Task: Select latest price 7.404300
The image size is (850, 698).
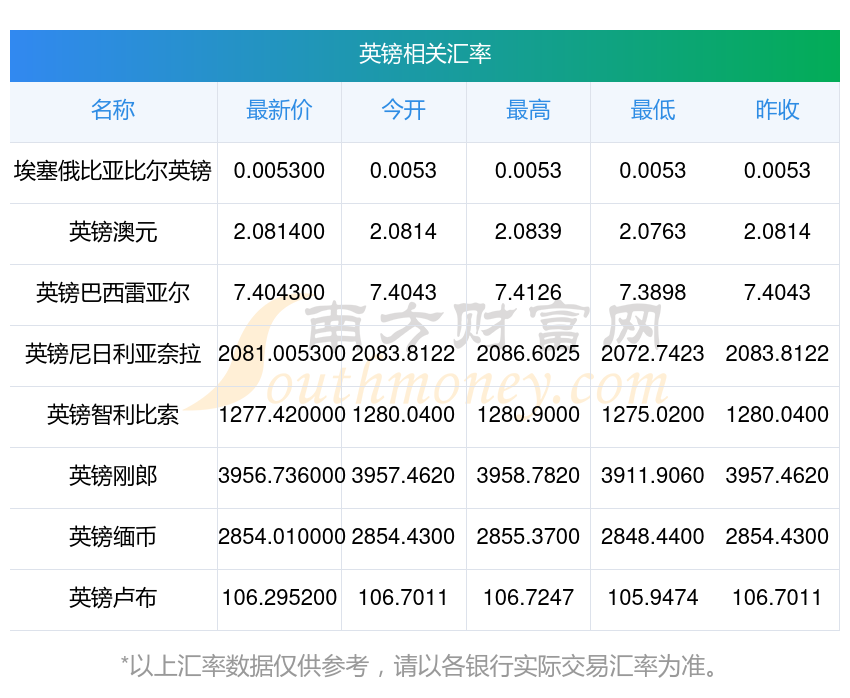Action: tap(279, 293)
